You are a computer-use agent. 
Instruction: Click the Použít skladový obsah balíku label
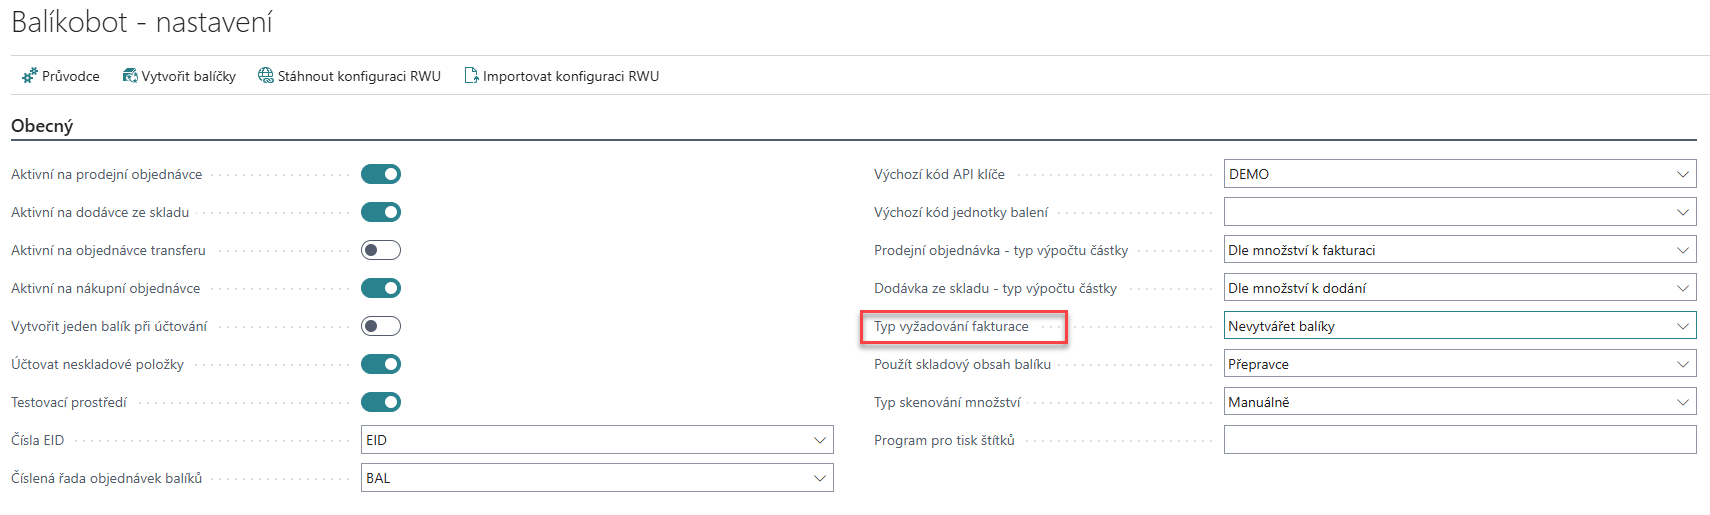962,364
